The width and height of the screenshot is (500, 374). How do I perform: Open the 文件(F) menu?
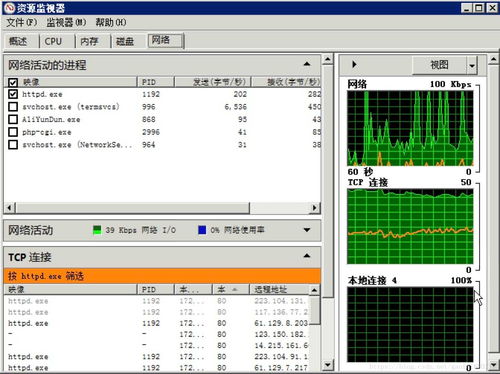coord(22,22)
